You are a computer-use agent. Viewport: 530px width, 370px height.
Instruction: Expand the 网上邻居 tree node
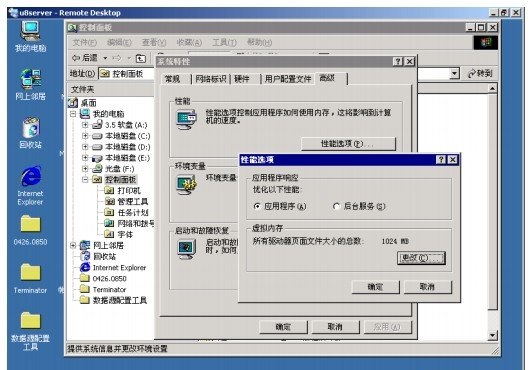click(x=73, y=245)
